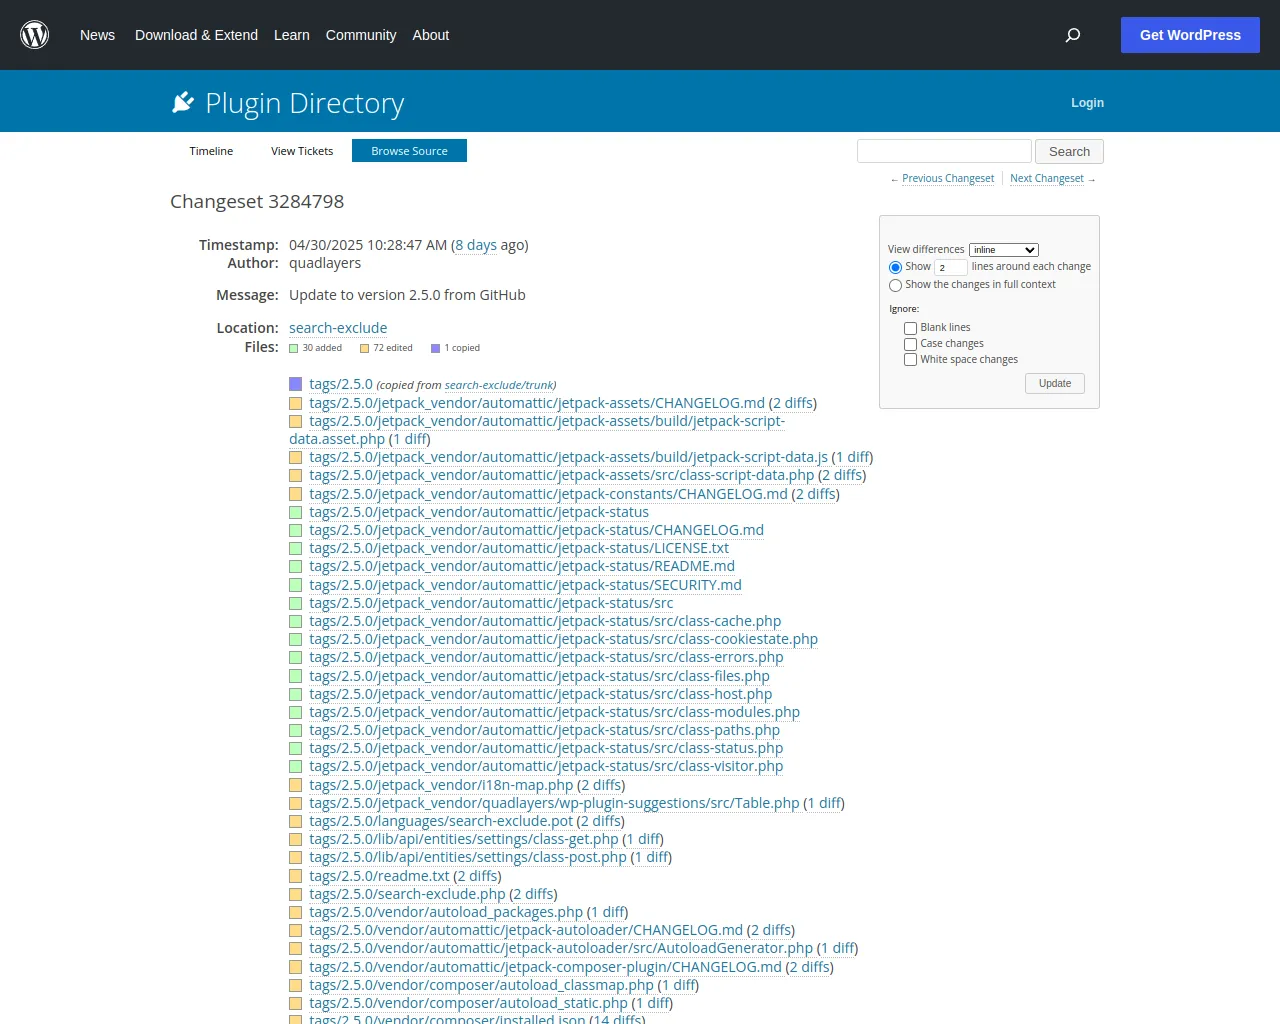Screen dimensions: 1280x1024
Task: Open composer/autoload_classmap.php link
Action: point(481,985)
